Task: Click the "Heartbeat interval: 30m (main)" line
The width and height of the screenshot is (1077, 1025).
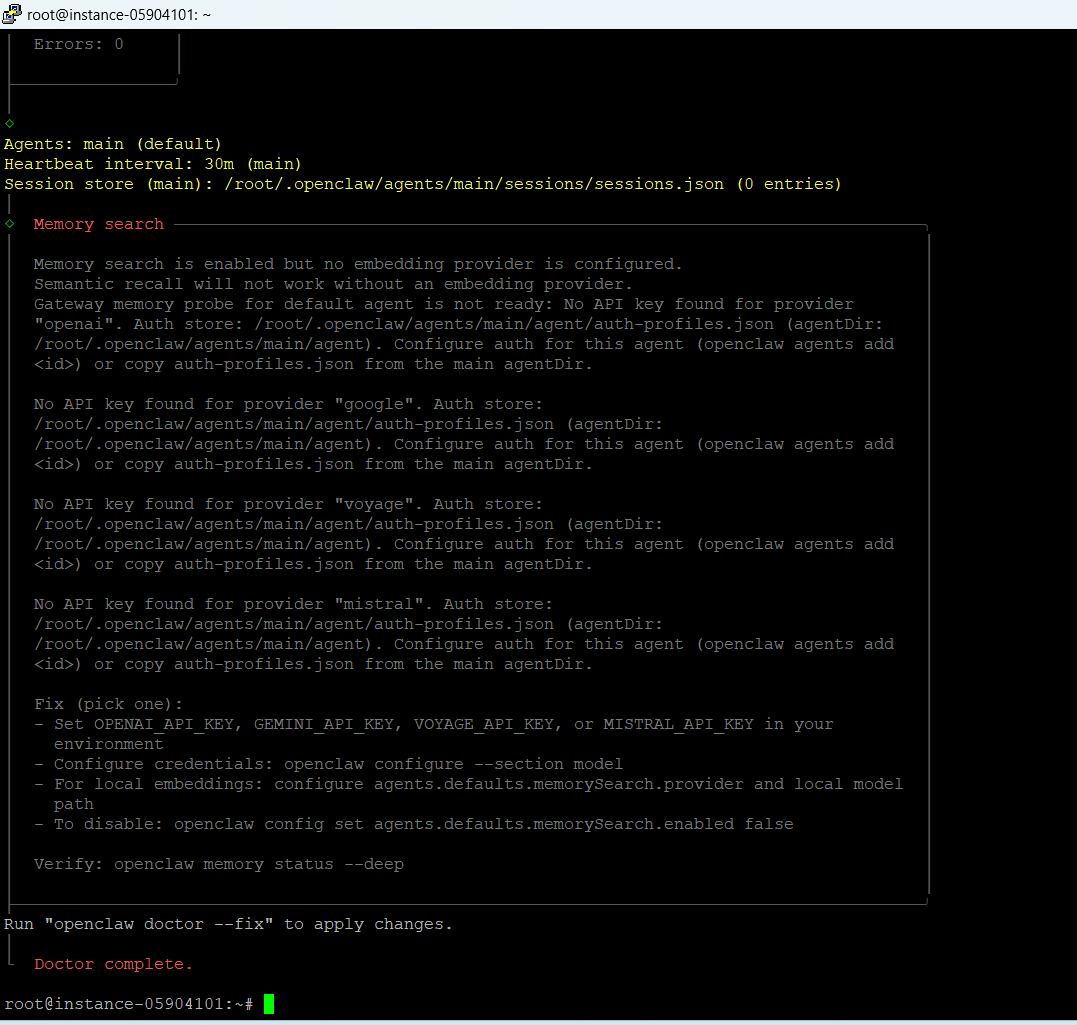Action: [152, 164]
